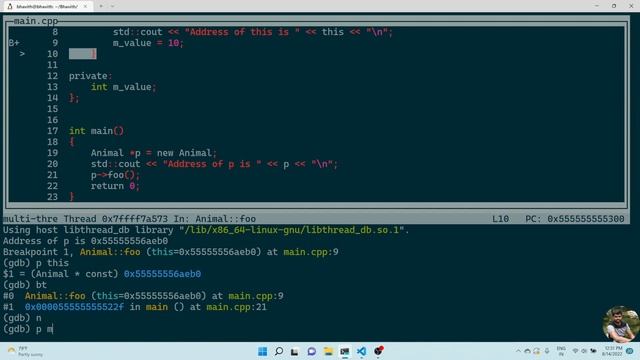The image size is (640, 360).
Task: Click the '(gdb) n' command line
Action: tap(22, 318)
